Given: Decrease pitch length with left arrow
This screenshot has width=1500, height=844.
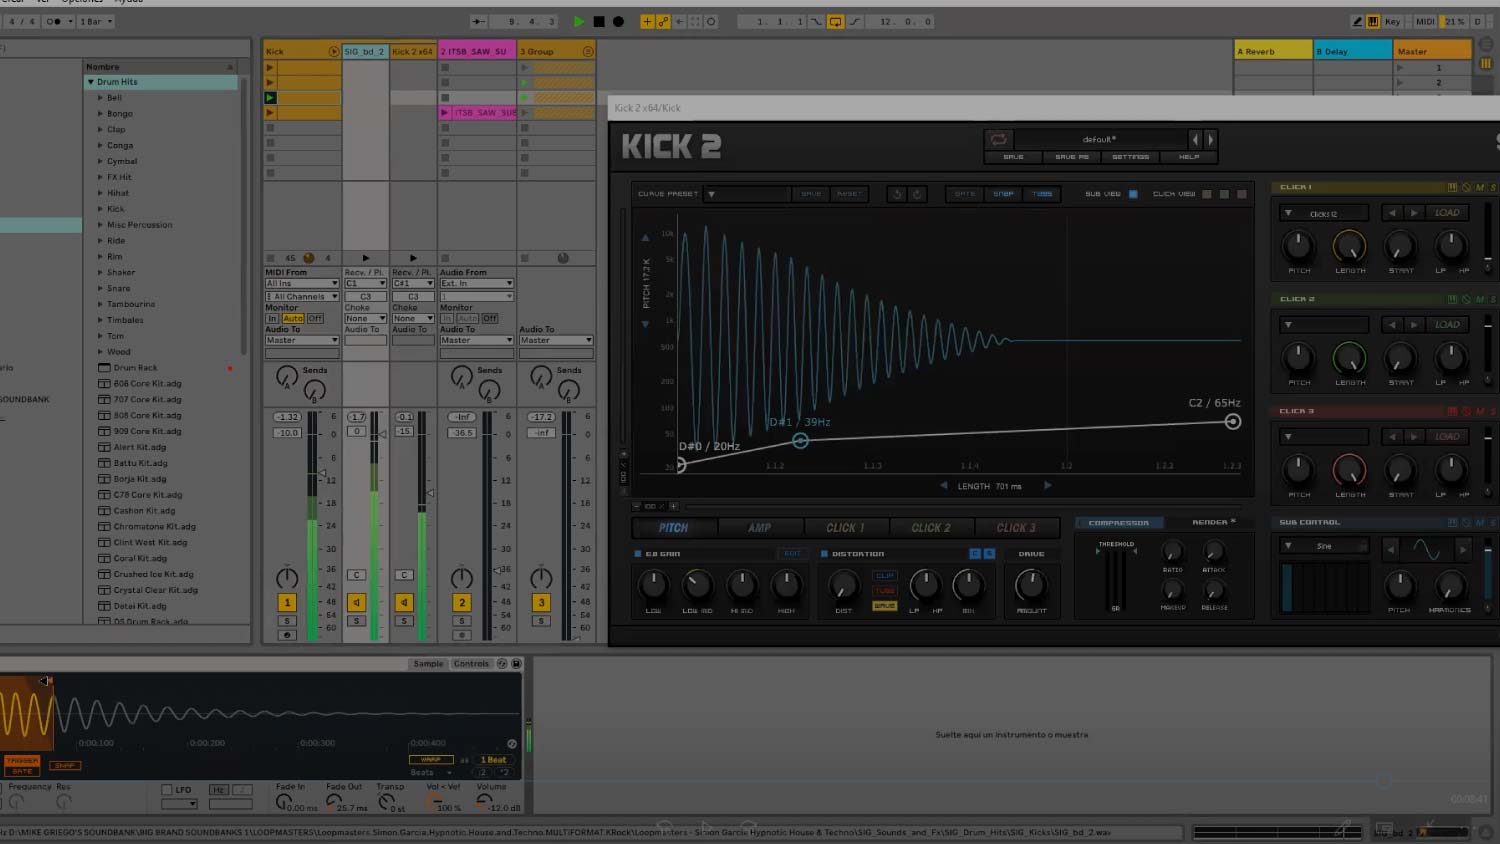Looking at the screenshot, I should [943, 486].
